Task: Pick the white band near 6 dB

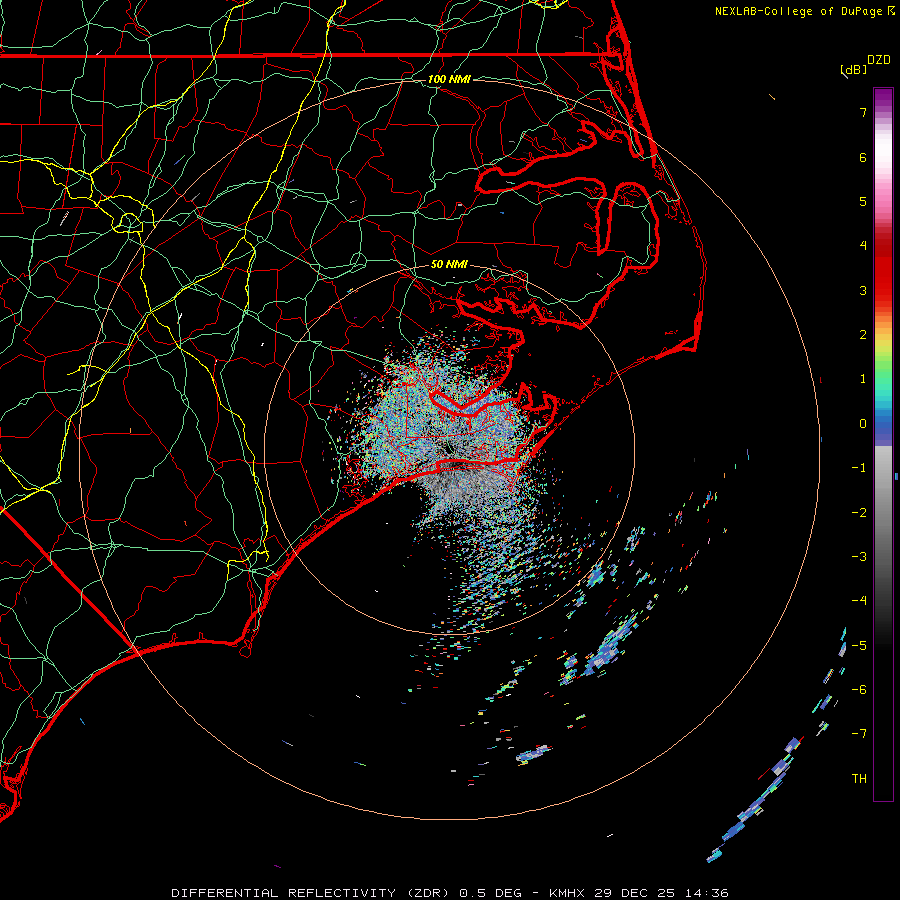Action: (x=883, y=152)
